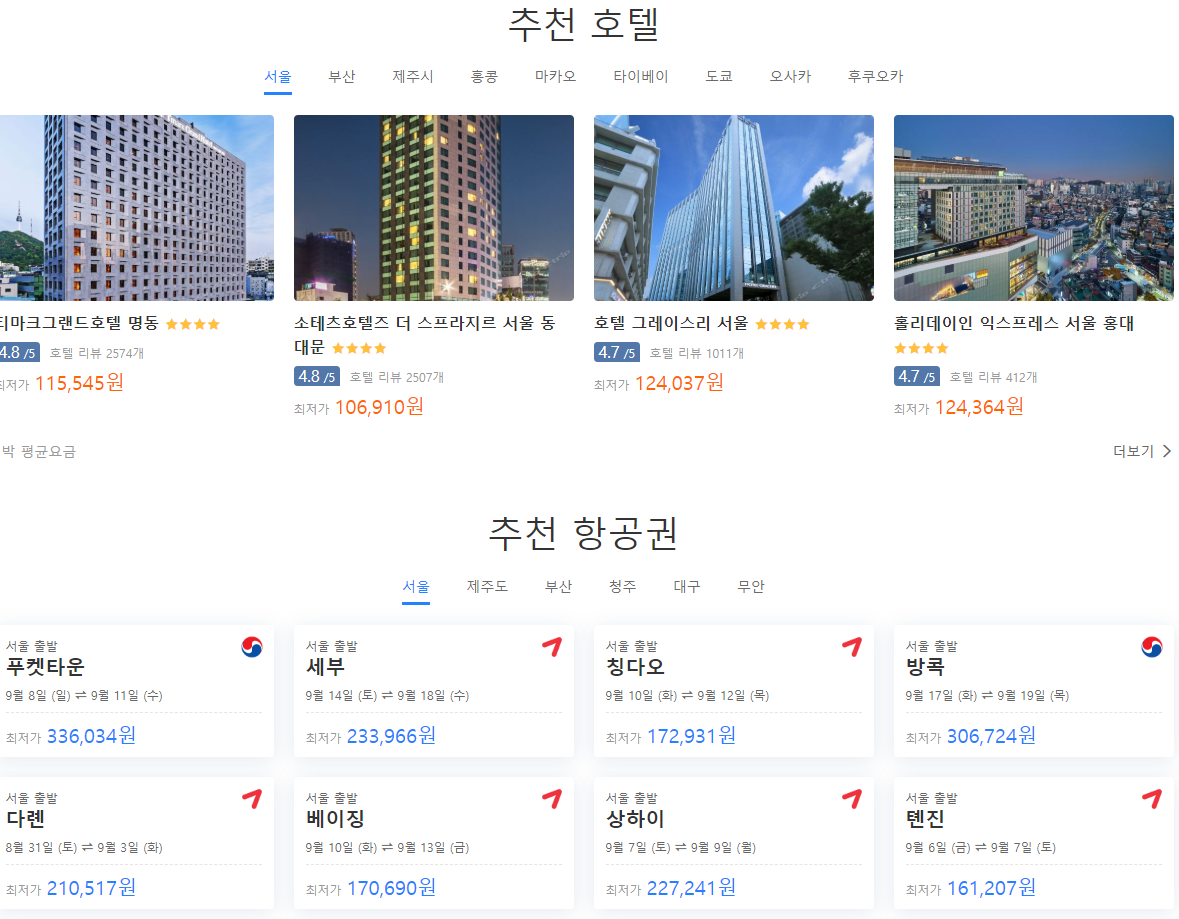The width and height of the screenshot is (1179, 919).
Task: Click the chevron arrow next to 더보기
Action: click(x=1167, y=451)
